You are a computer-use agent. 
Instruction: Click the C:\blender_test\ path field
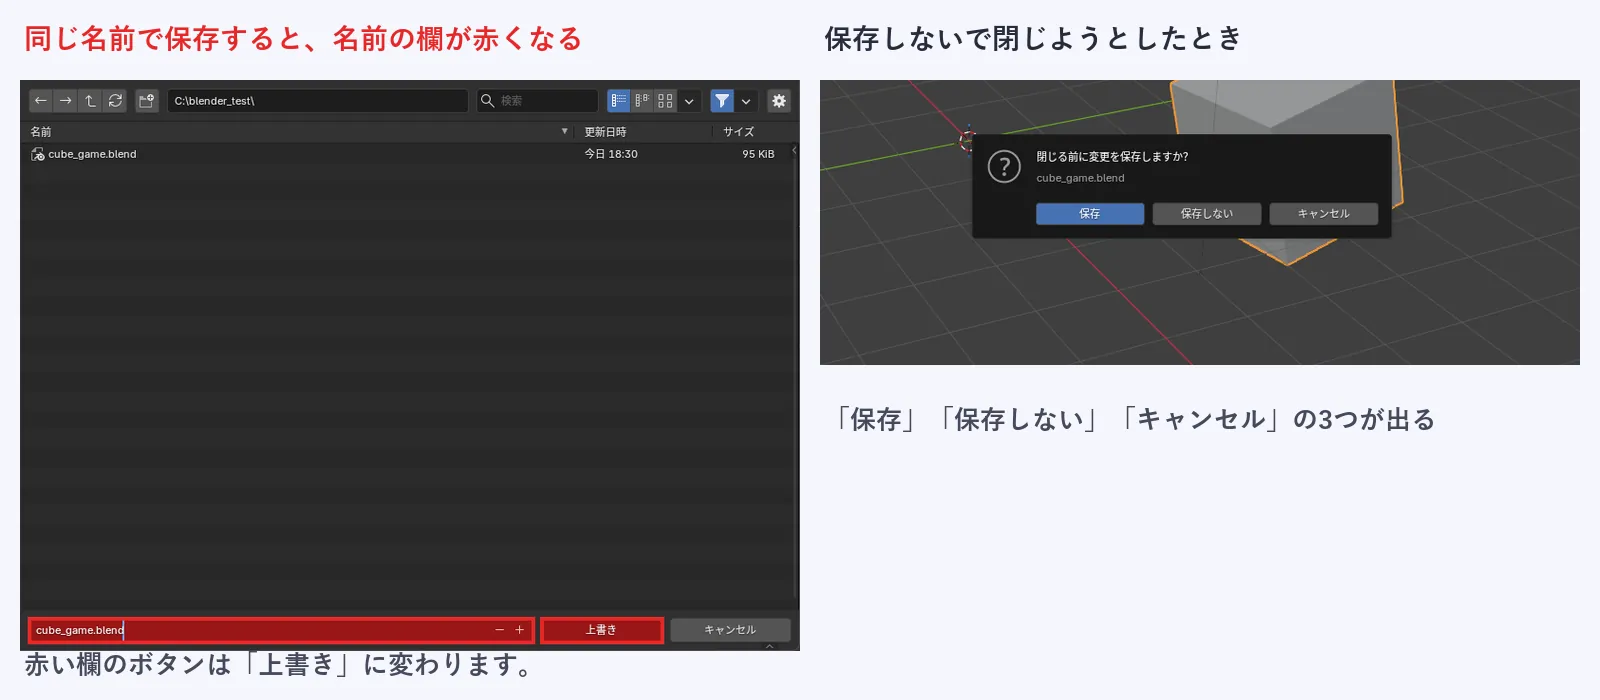pyautogui.click(x=317, y=101)
